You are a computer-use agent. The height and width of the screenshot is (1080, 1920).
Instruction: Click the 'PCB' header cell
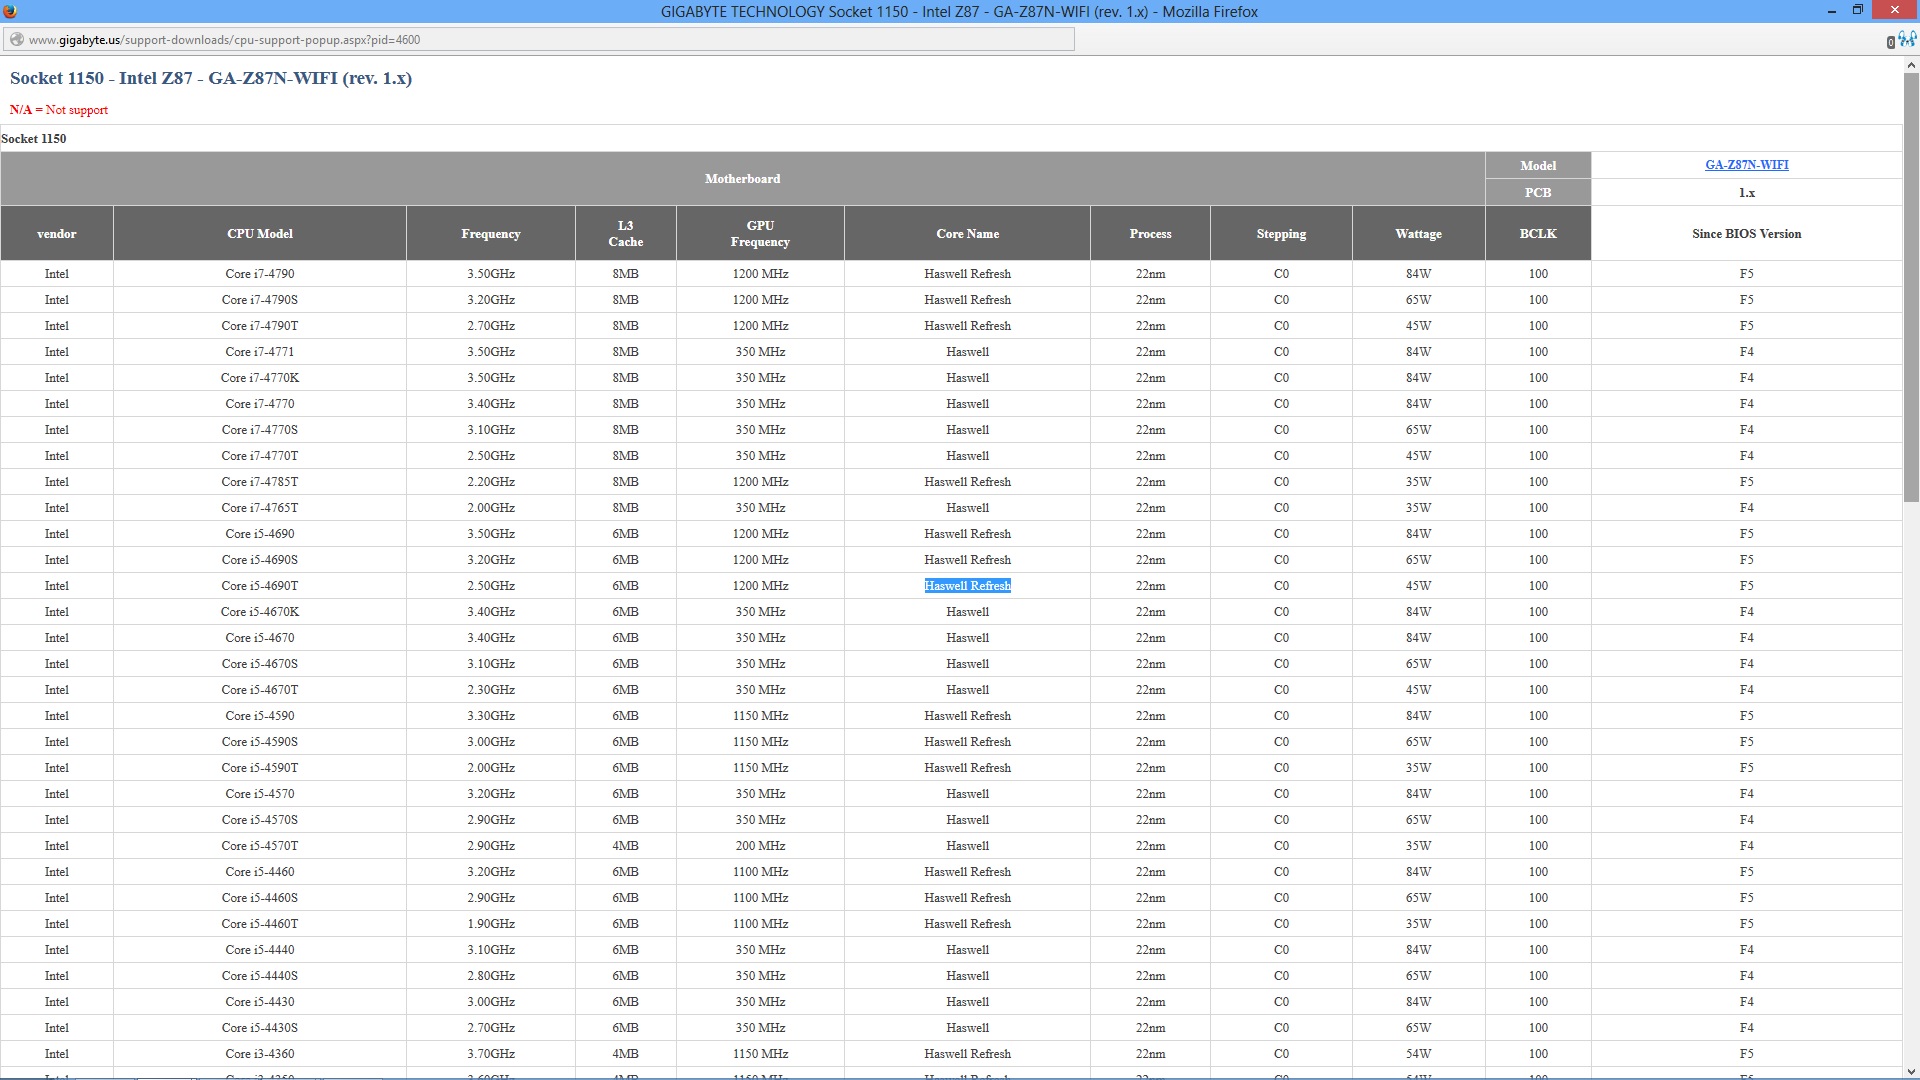(x=1538, y=193)
